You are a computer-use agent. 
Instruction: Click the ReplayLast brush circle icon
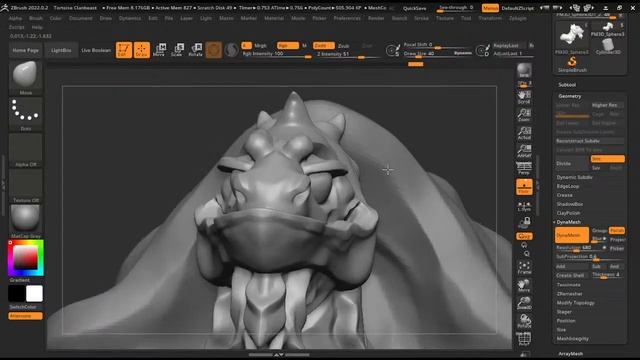(482, 50)
